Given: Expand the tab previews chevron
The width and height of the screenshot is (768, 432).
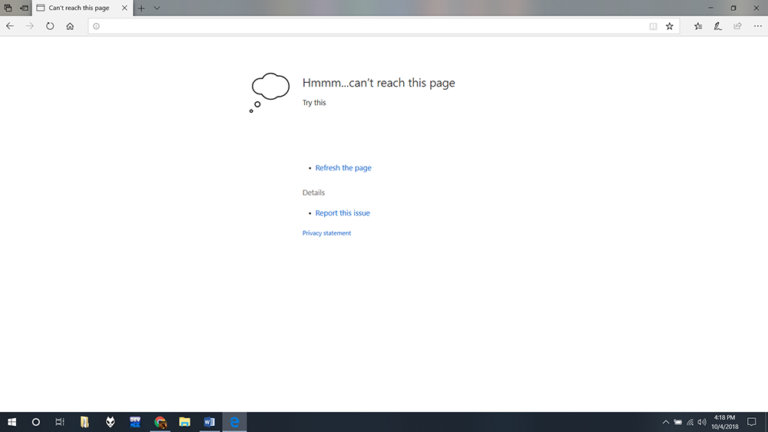Looking at the screenshot, I should click(x=157, y=8).
